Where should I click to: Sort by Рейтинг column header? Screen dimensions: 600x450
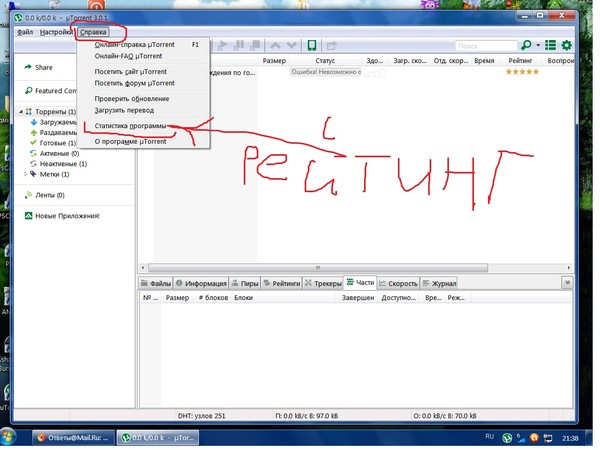click(520, 60)
